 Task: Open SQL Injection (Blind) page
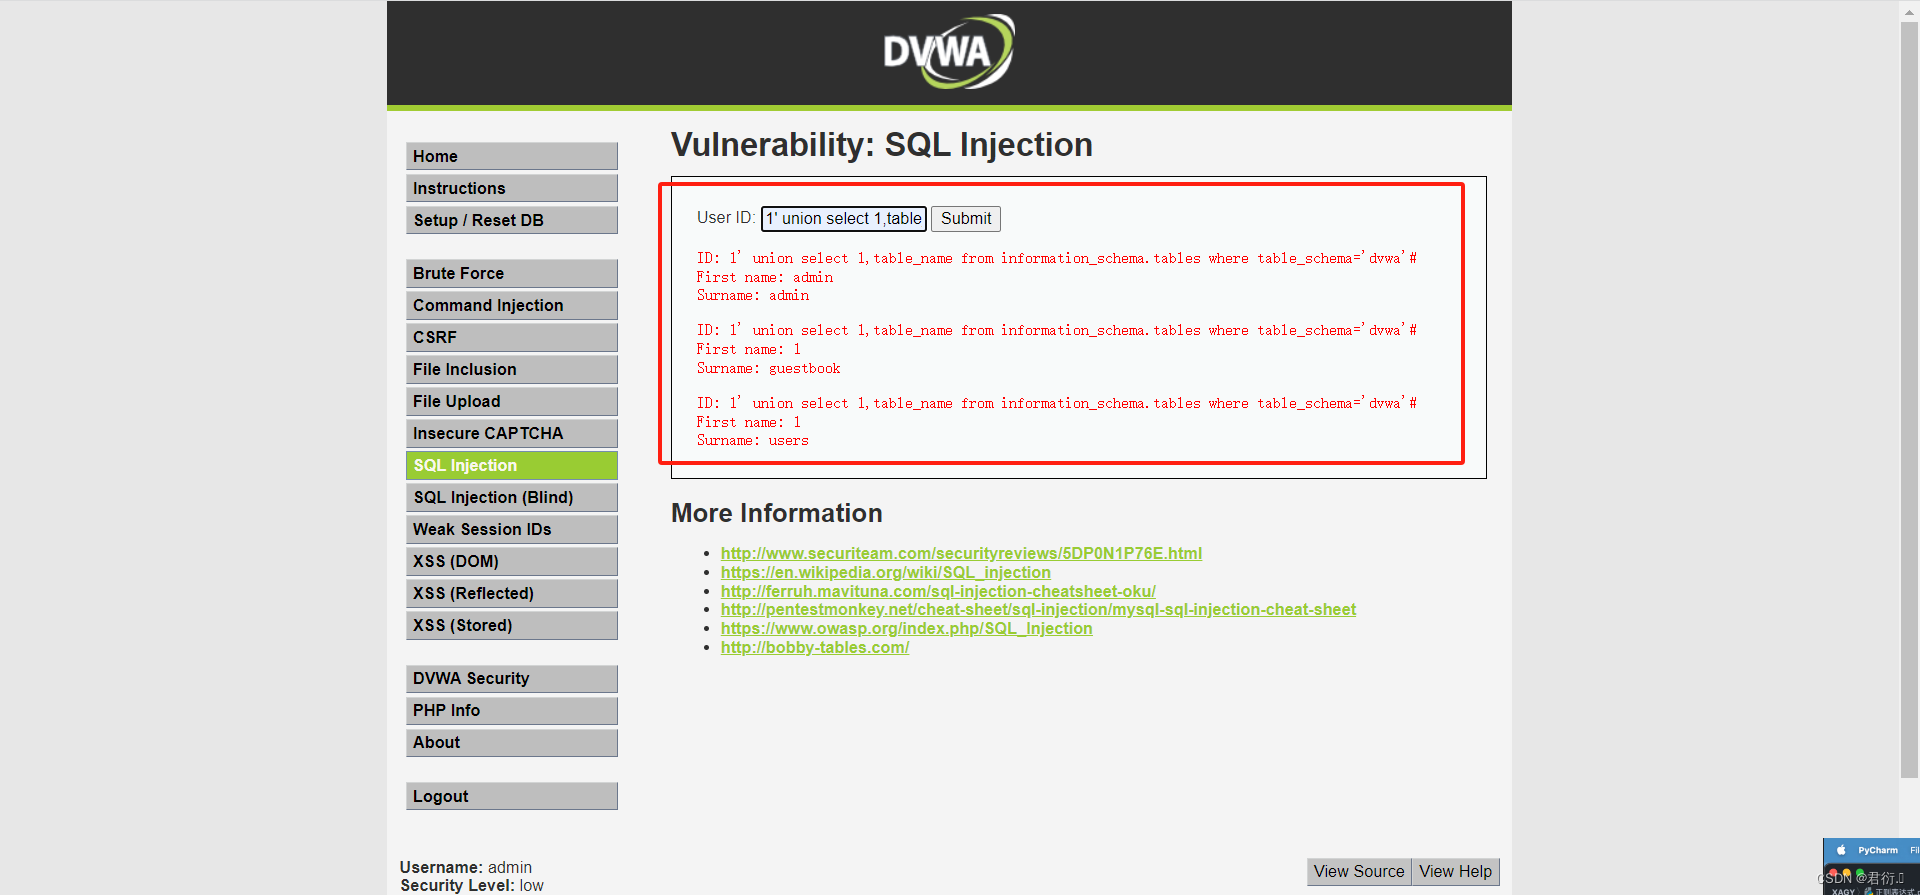pos(511,497)
